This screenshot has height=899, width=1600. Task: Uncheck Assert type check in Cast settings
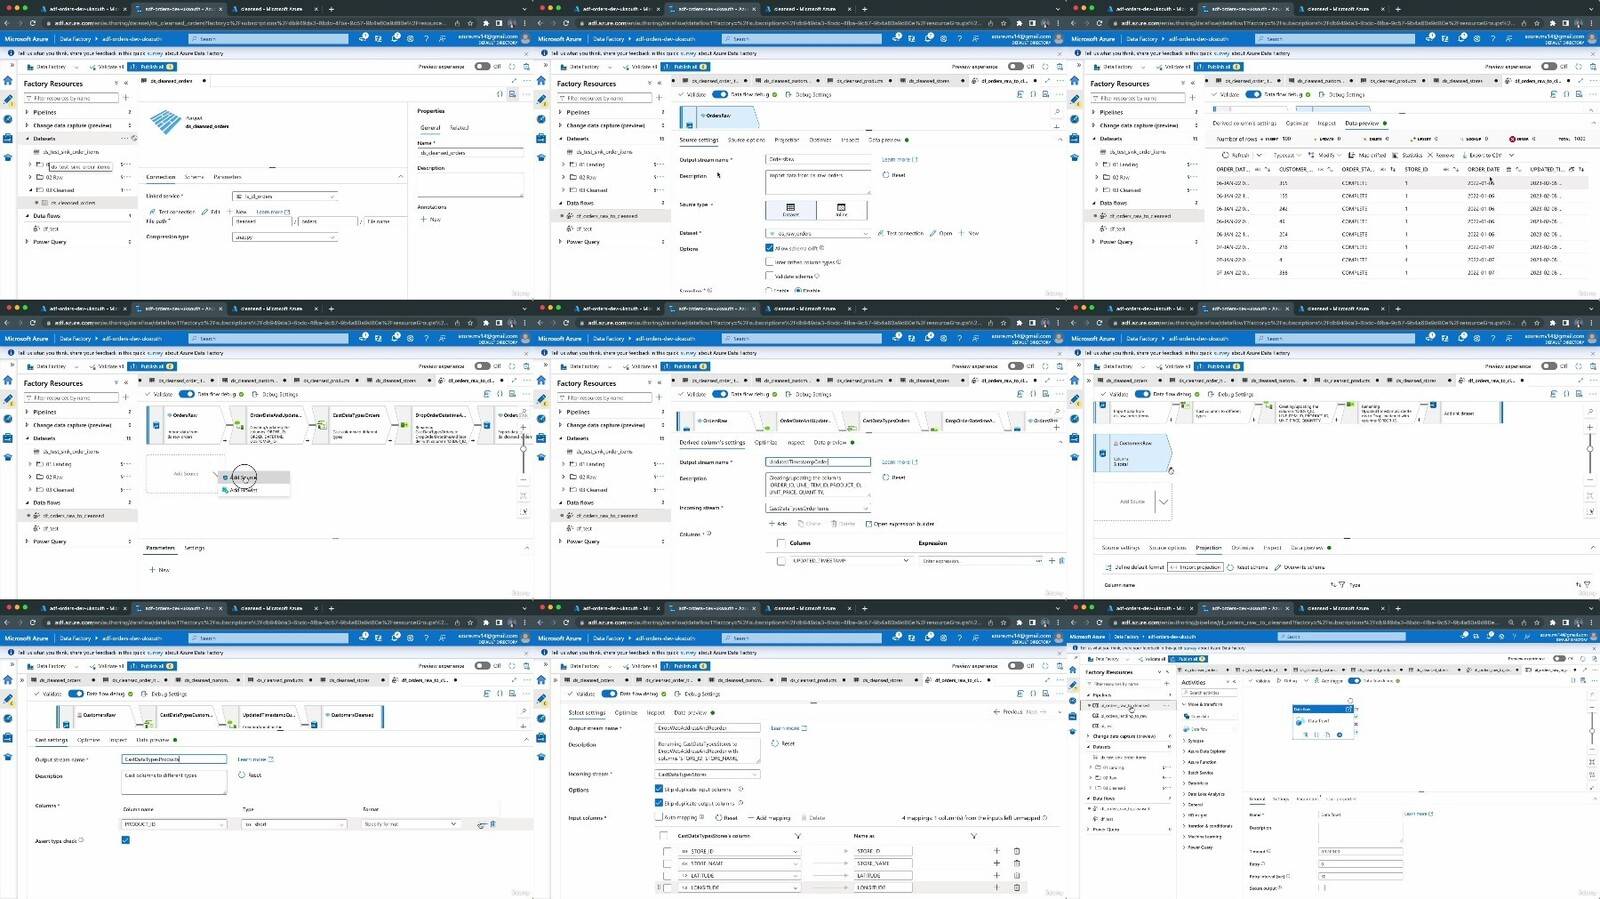click(x=125, y=840)
